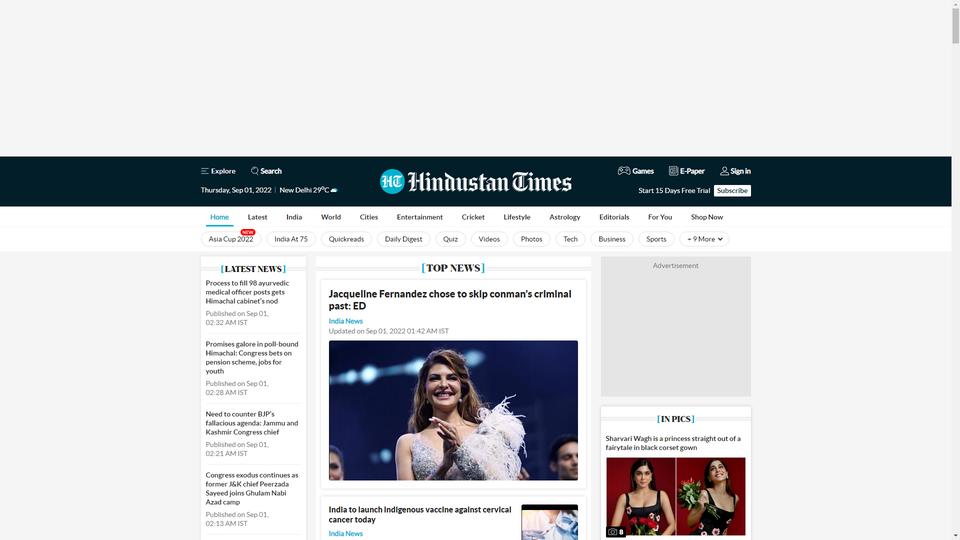Viewport: 960px width, 540px height.
Task: Open the Explore hamburger menu icon
Action: click(x=204, y=171)
